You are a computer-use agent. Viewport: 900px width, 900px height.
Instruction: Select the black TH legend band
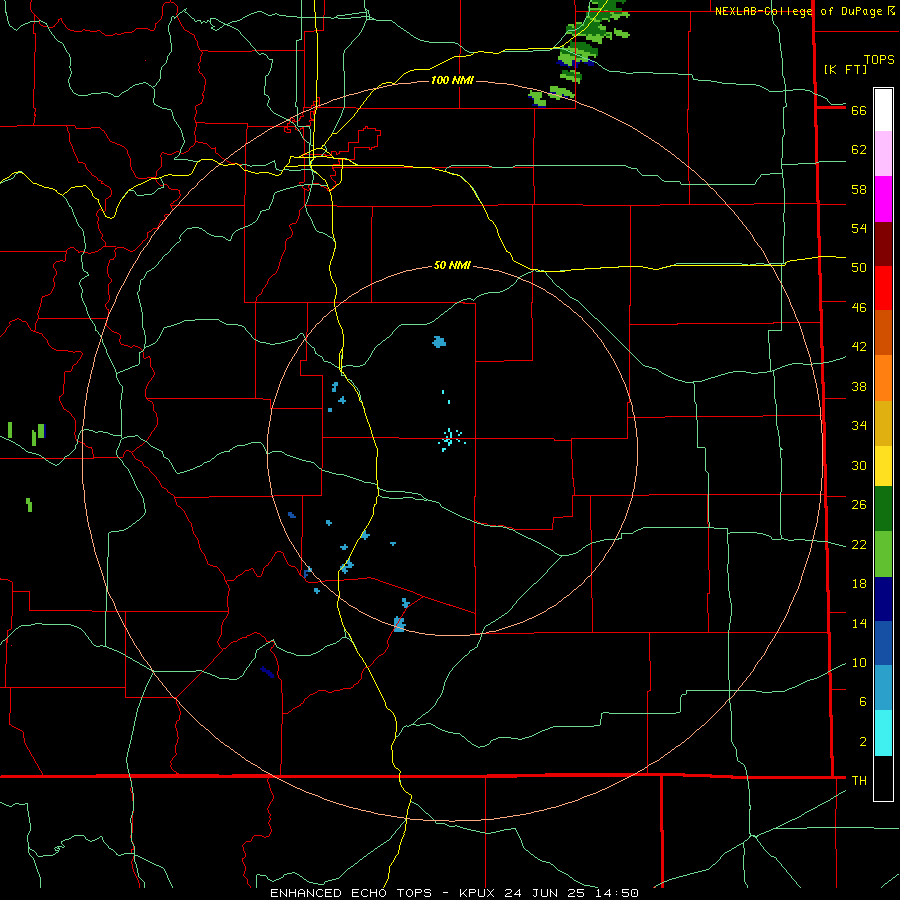tap(883, 778)
